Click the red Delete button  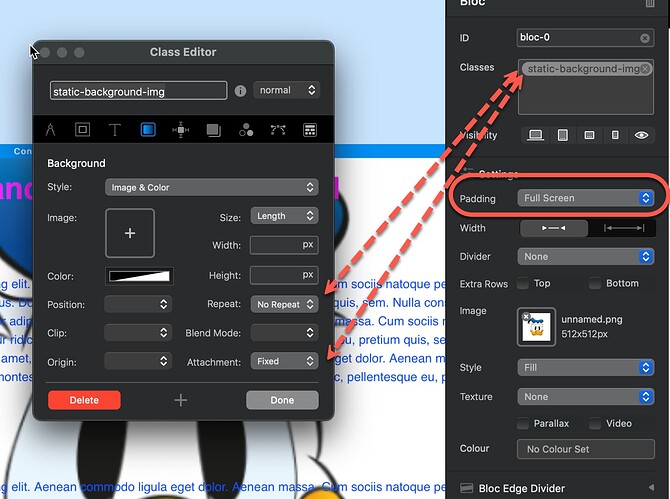click(x=84, y=400)
